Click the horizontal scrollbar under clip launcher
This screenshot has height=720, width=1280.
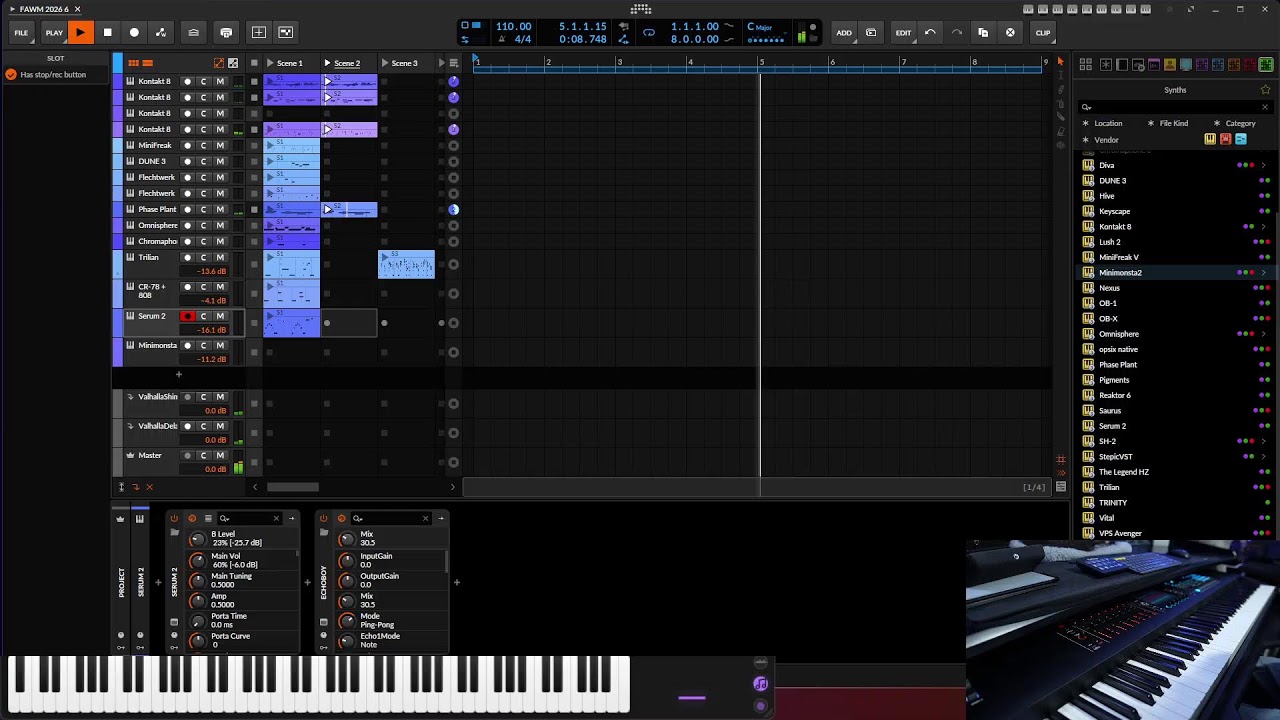(293, 487)
